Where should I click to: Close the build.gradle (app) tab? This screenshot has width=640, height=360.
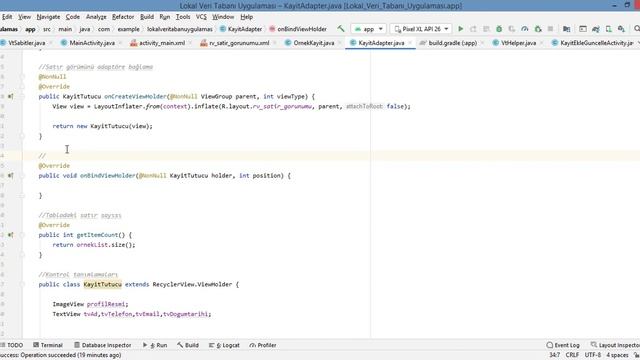pyautogui.click(x=482, y=43)
